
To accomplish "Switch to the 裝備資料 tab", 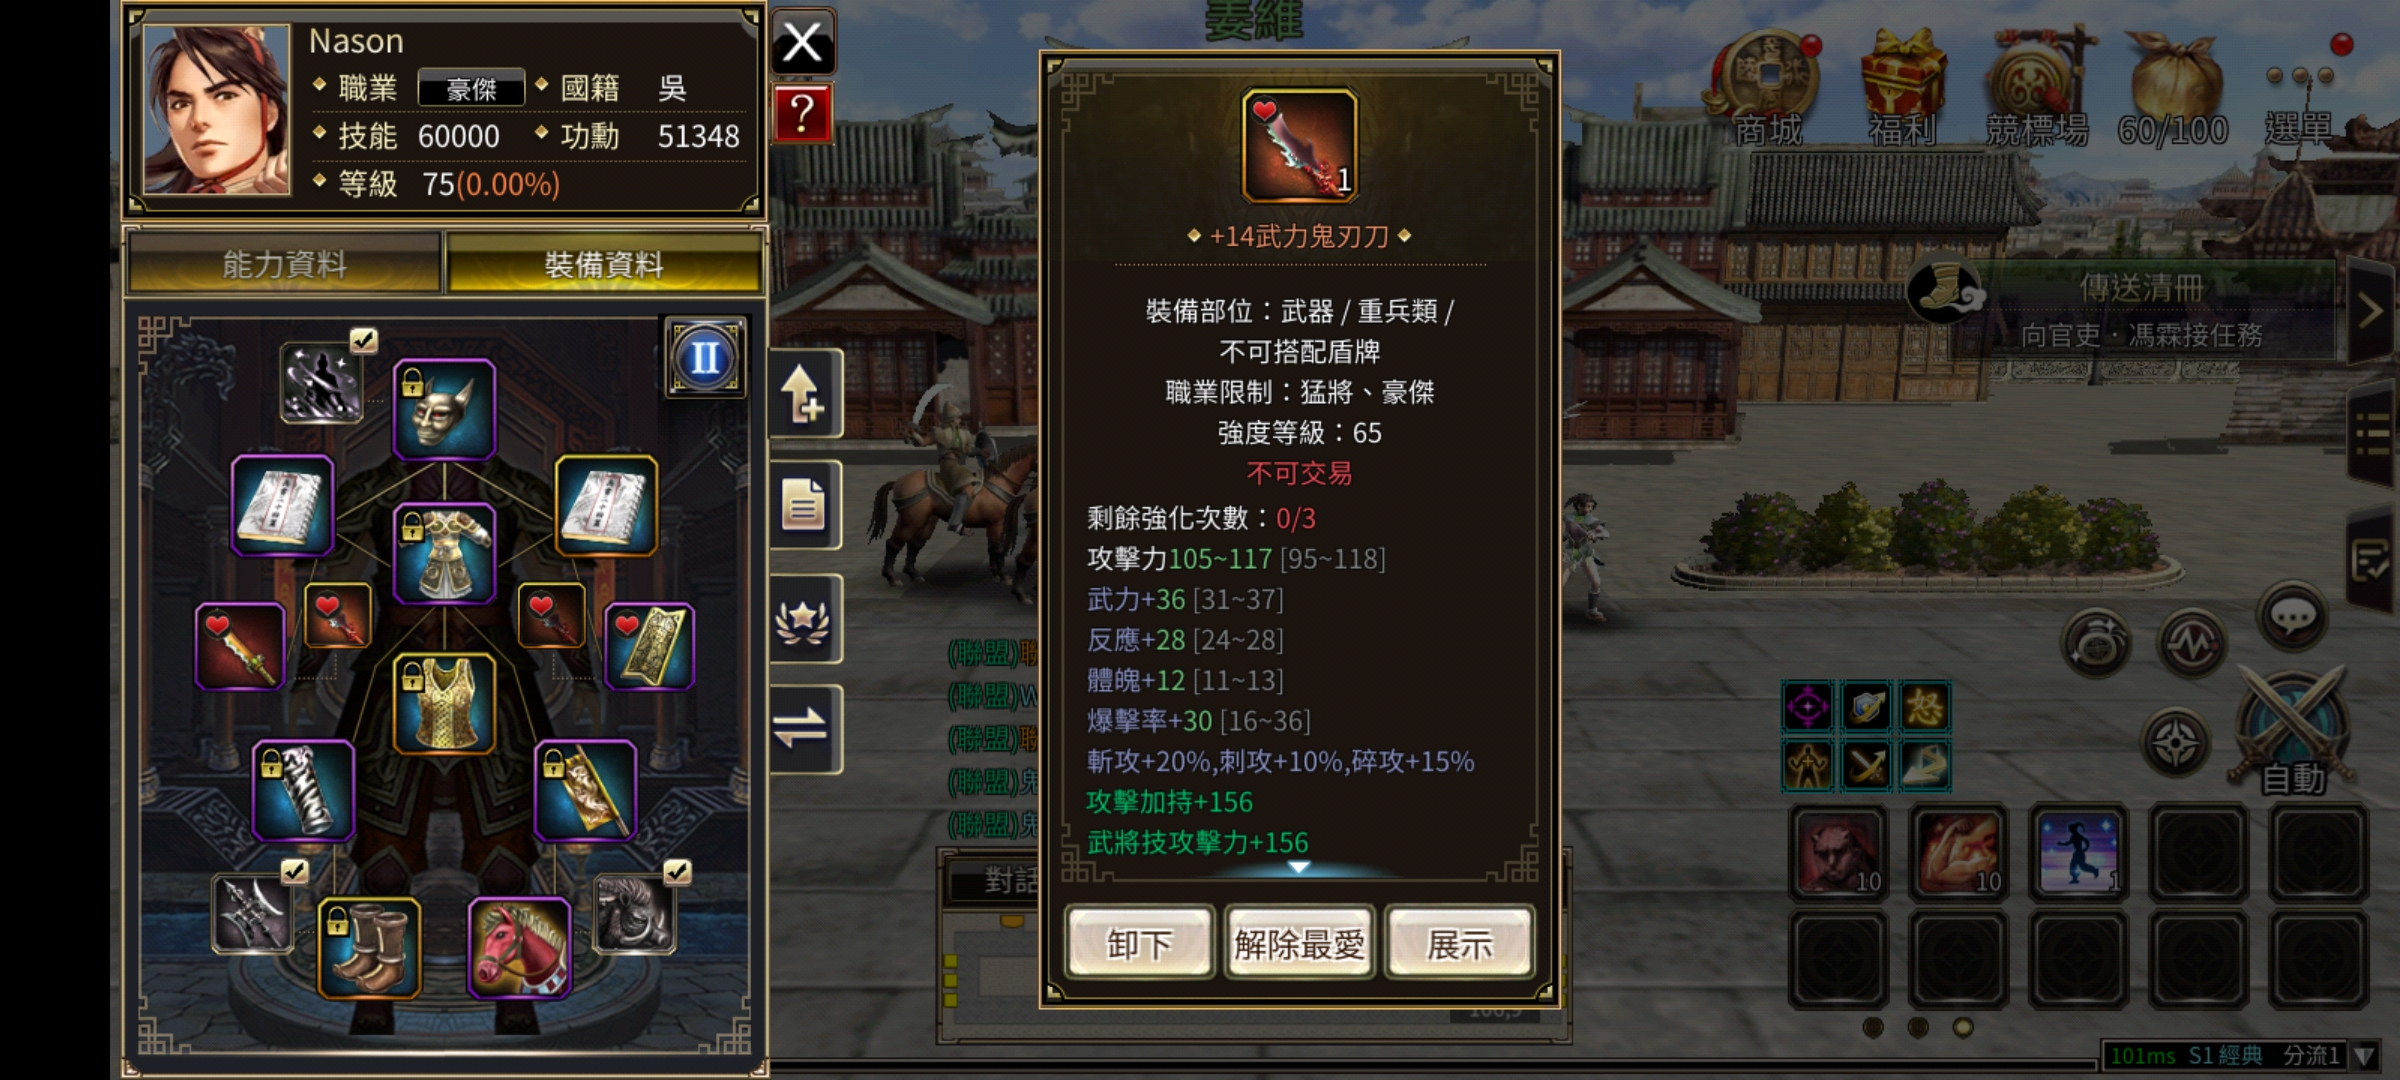I will (x=604, y=264).
